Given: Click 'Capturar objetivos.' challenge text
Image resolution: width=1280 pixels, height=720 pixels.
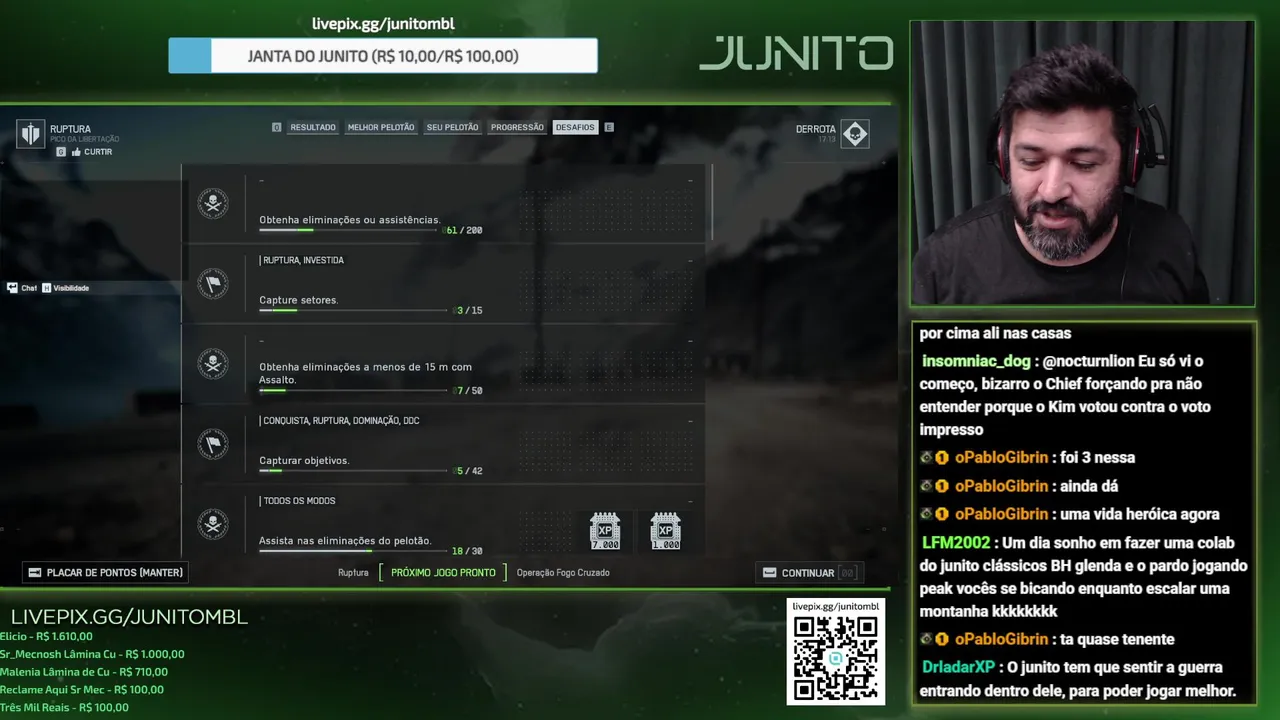Looking at the screenshot, I should coord(304,461).
